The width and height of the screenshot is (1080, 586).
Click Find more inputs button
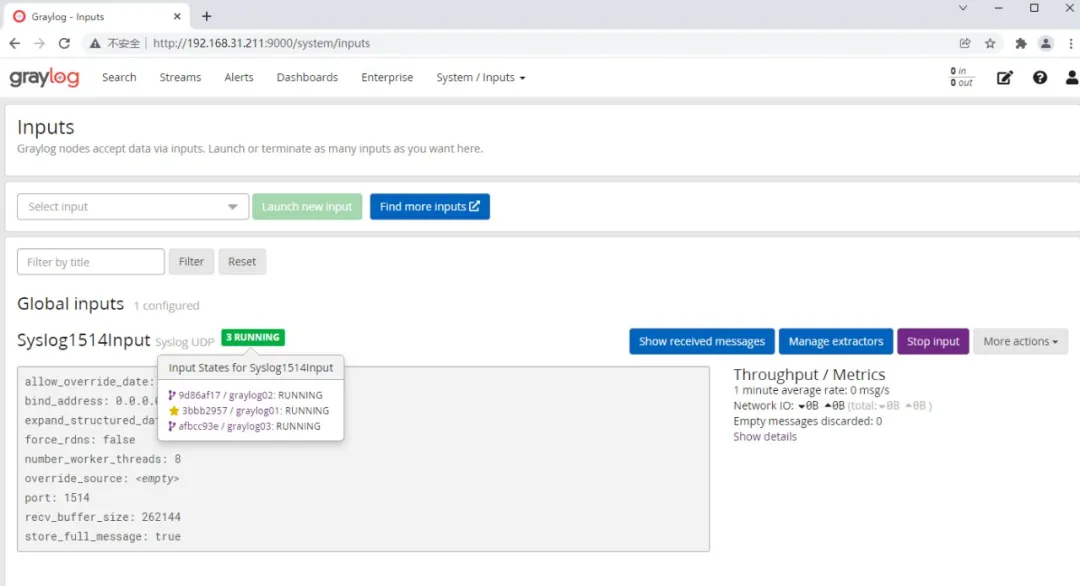click(x=430, y=207)
